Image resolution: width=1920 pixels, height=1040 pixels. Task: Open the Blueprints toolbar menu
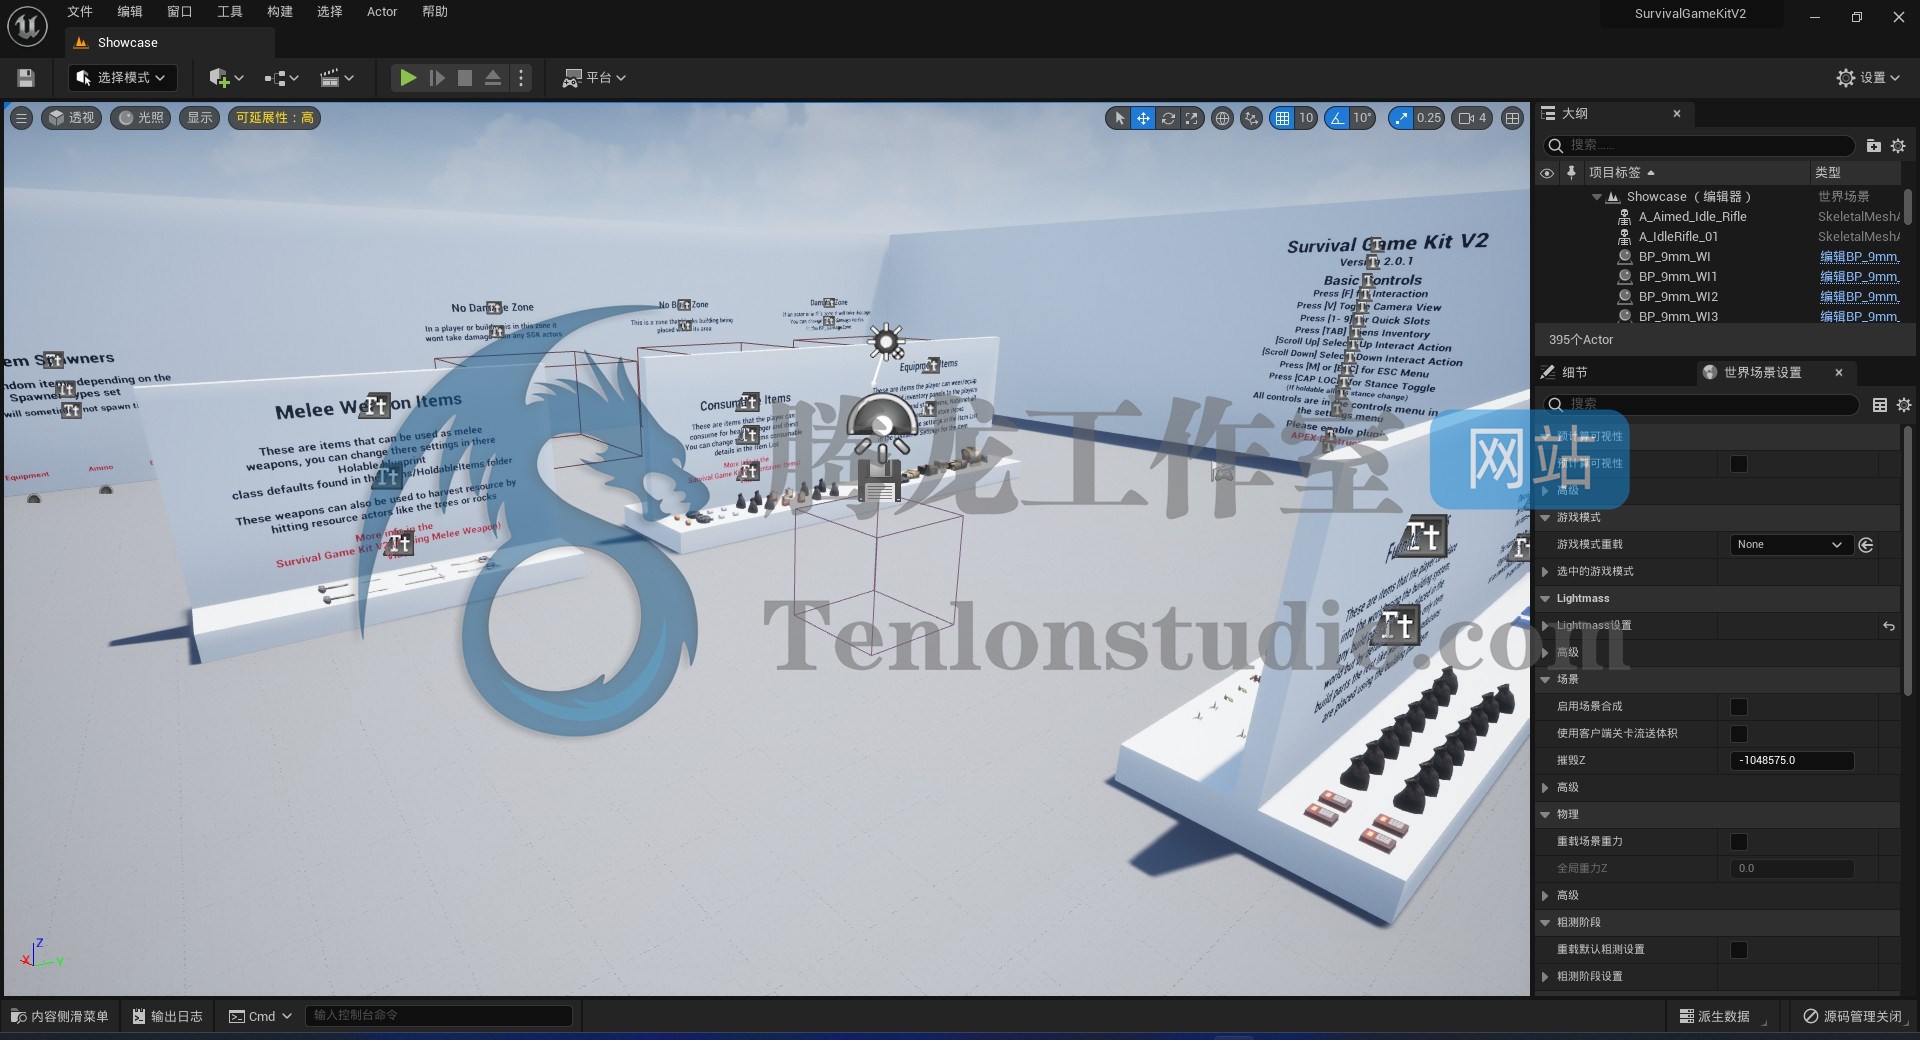point(281,78)
